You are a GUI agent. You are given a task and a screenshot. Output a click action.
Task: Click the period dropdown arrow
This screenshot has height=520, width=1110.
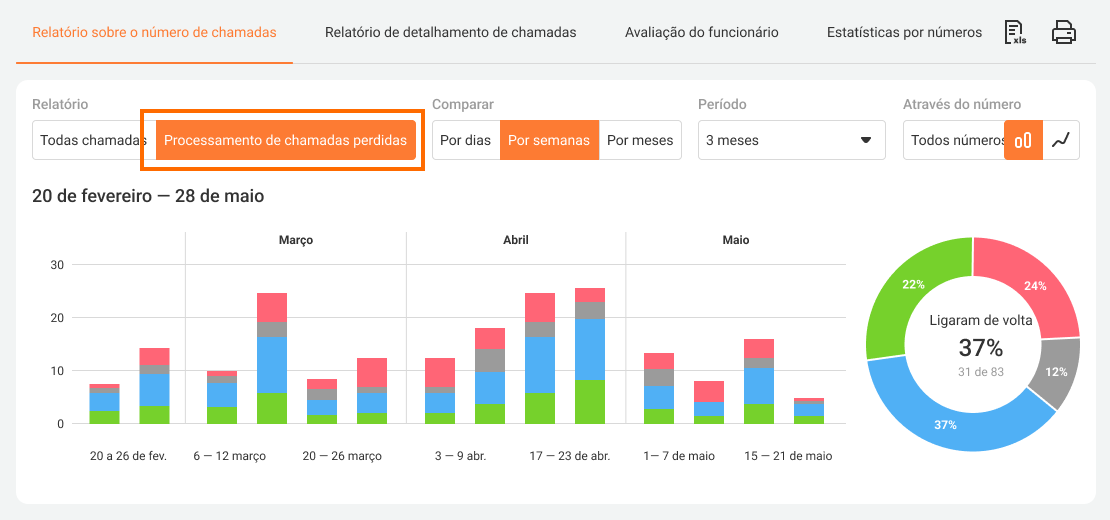pyautogui.click(x=866, y=141)
